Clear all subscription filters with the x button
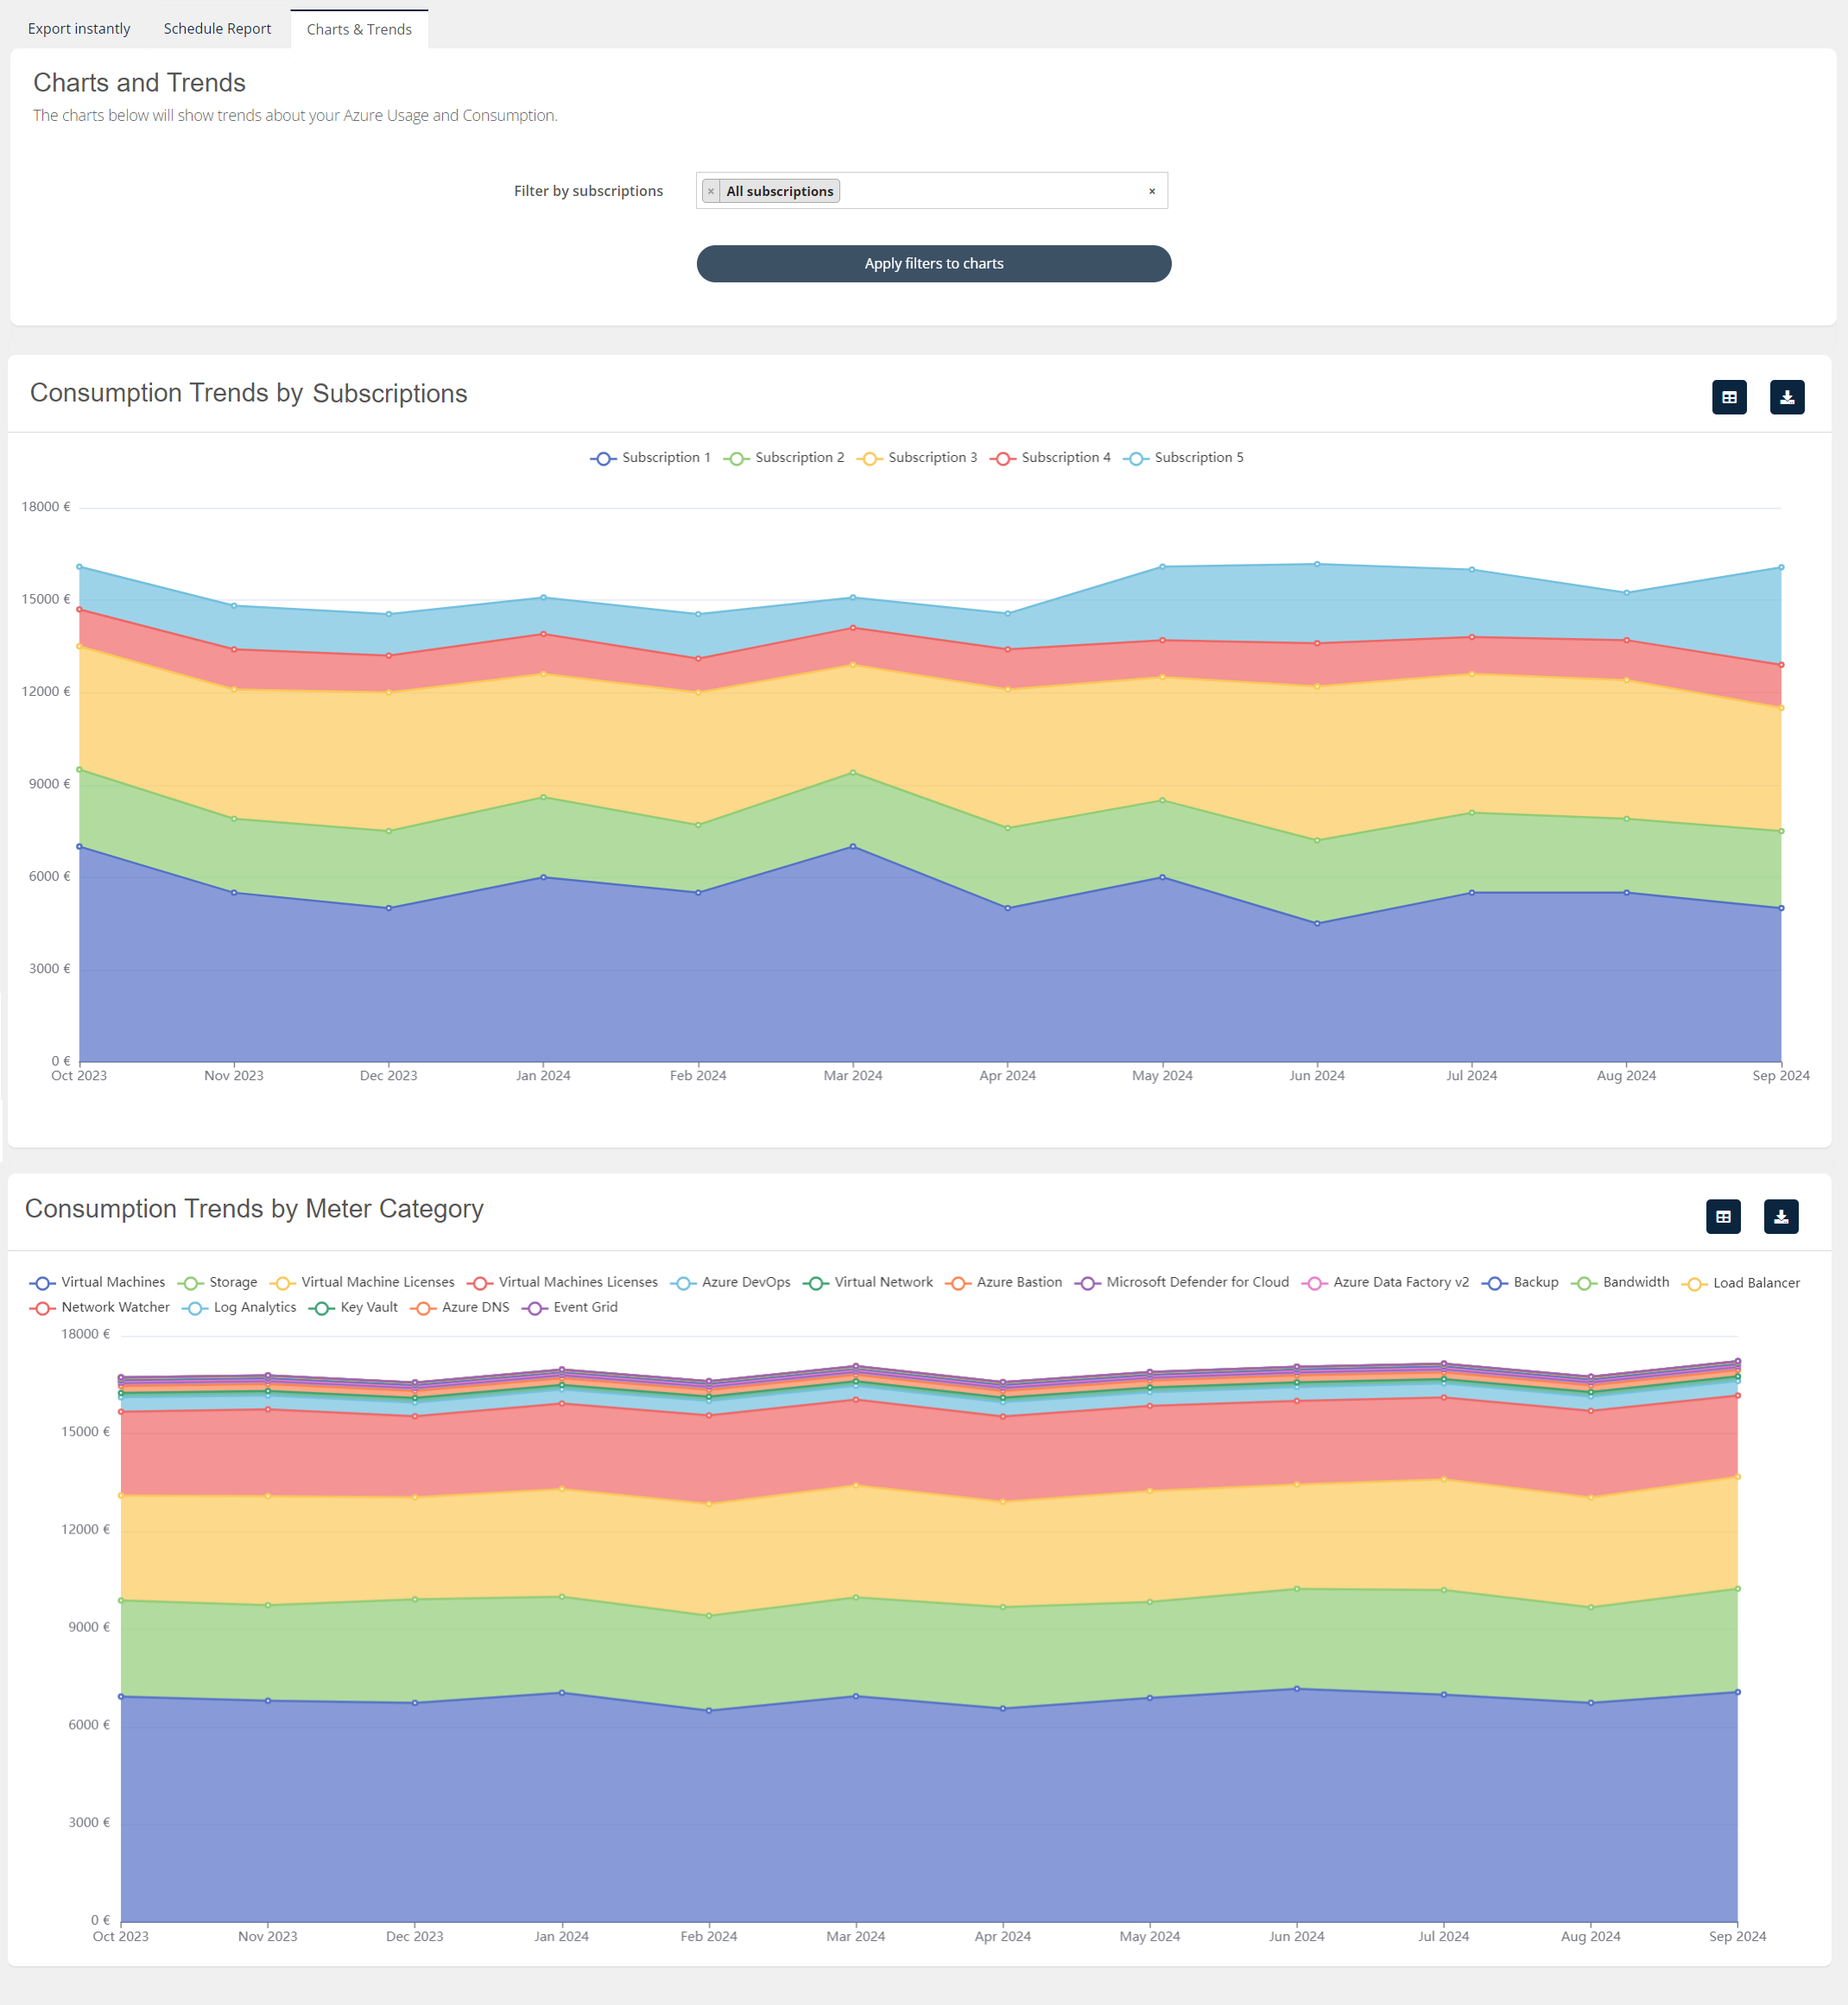 coord(1151,191)
